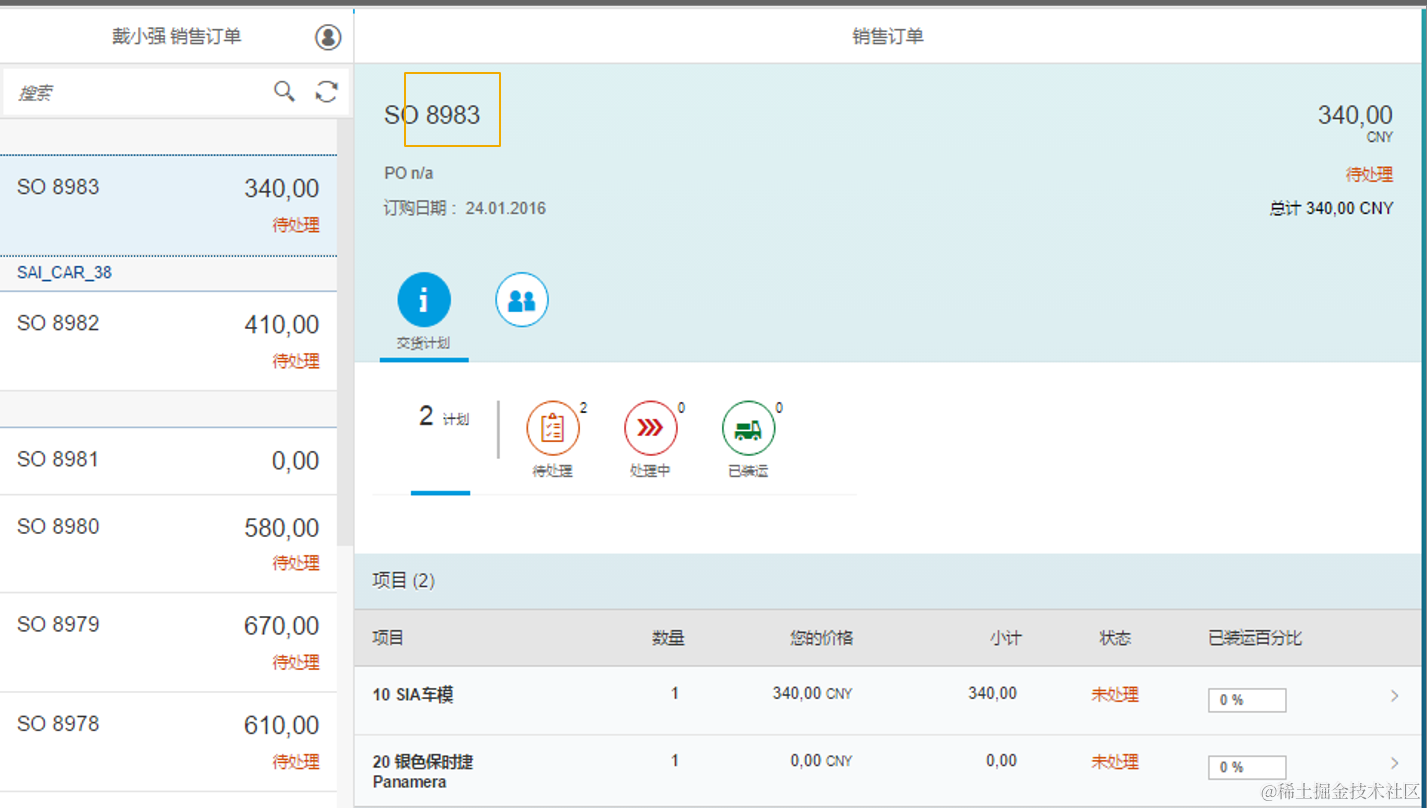Screen dimensions: 1427x808
Task: Click the 340,00 CNY price of item 10
Action: coord(812,693)
